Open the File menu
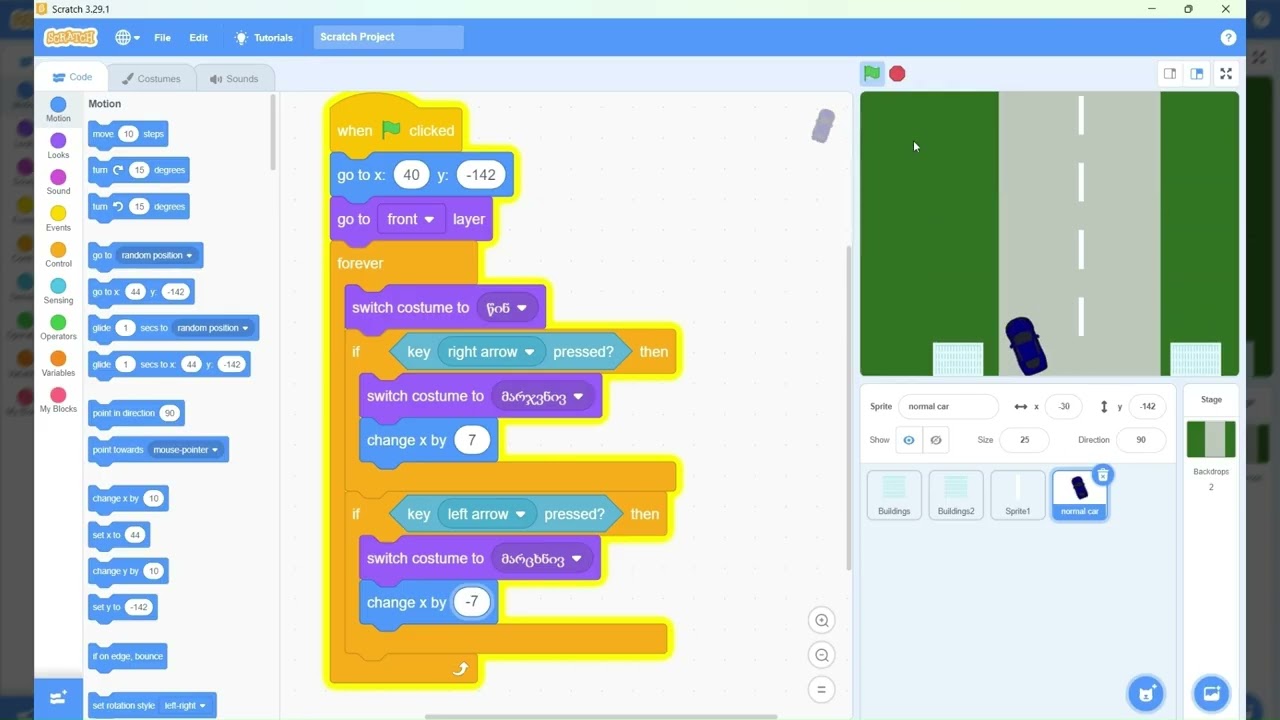Image resolution: width=1280 pixels, height=720 pixels. tap(162, 37)
